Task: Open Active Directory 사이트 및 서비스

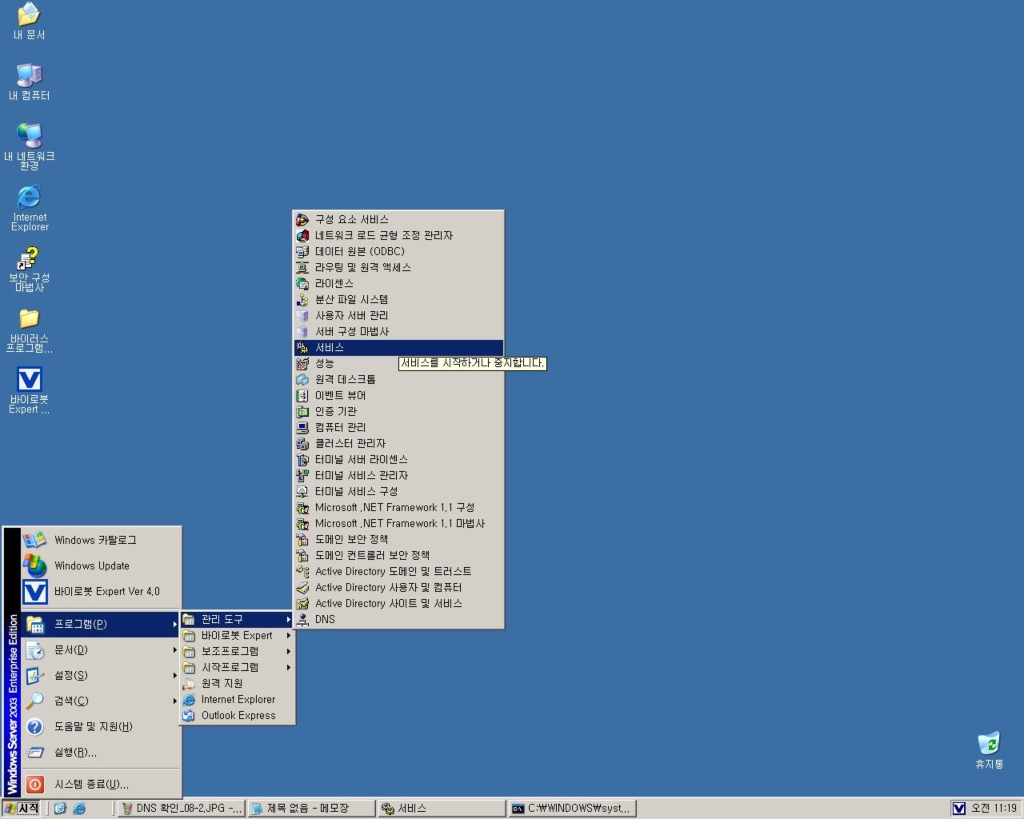Action: (x=398, y=603)
